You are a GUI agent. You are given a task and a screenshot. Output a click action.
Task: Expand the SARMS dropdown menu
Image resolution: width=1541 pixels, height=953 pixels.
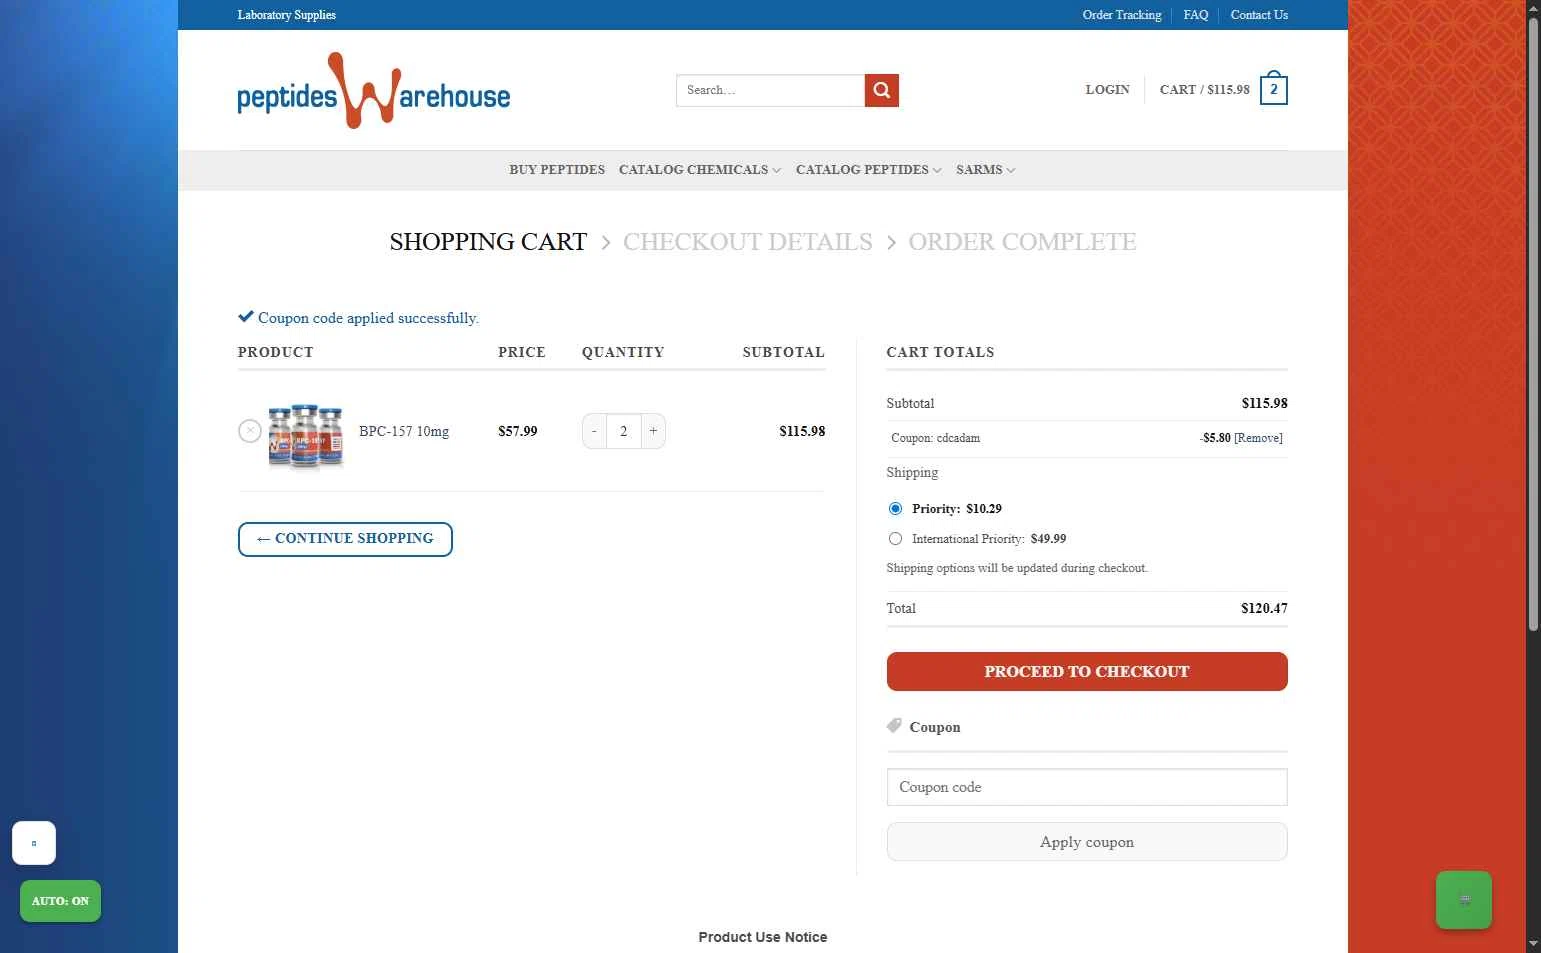(985, 170)
